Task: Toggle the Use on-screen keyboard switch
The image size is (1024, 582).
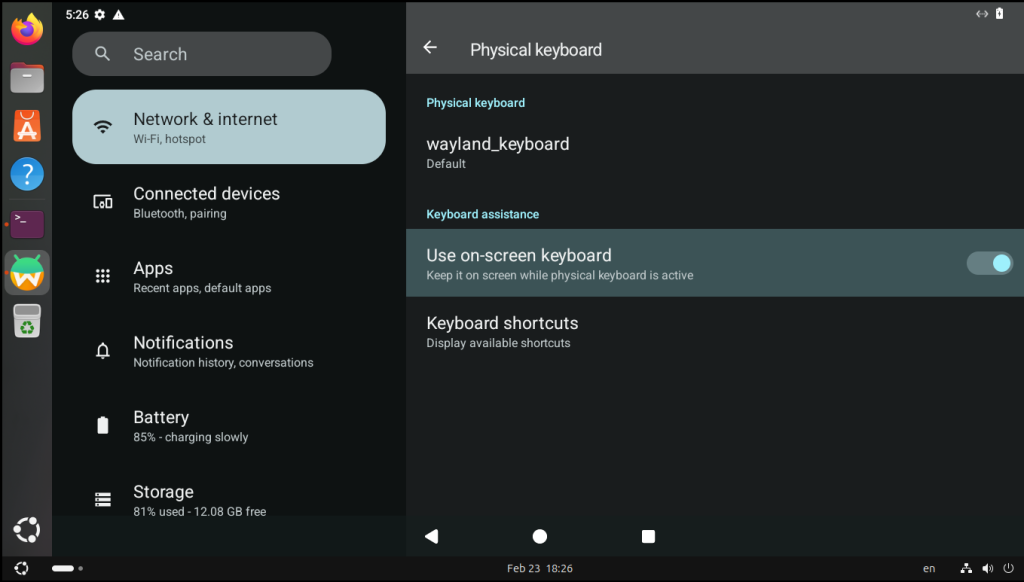Action: [989, 263]
